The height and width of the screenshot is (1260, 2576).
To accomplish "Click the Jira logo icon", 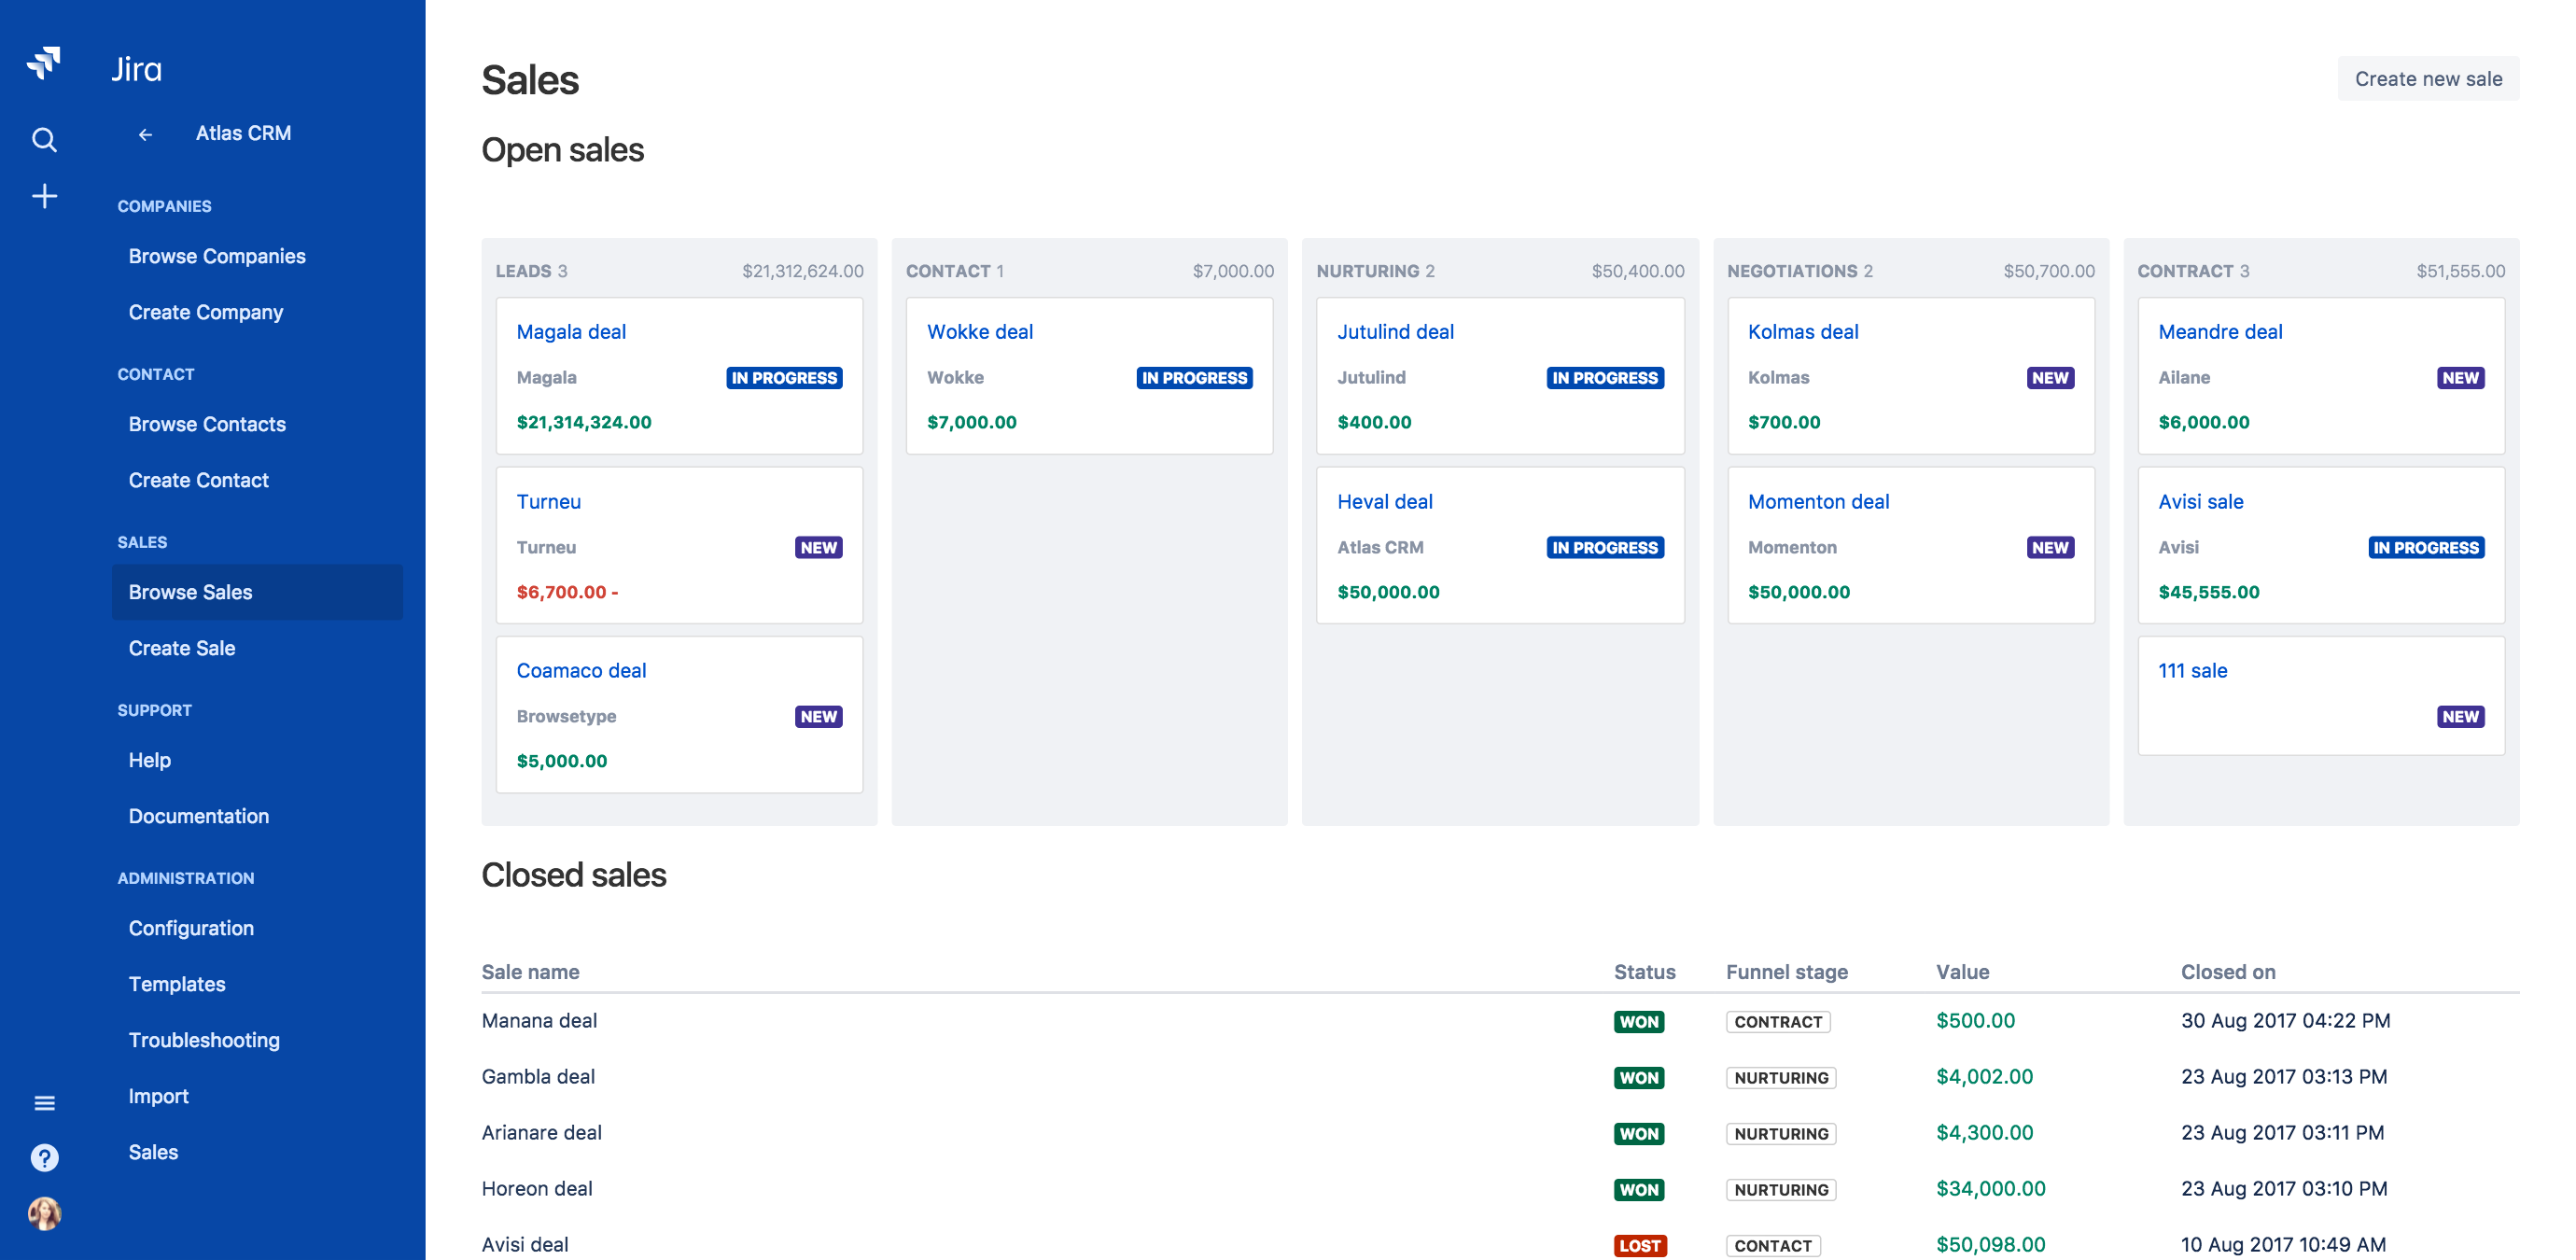I will point(44,62).
